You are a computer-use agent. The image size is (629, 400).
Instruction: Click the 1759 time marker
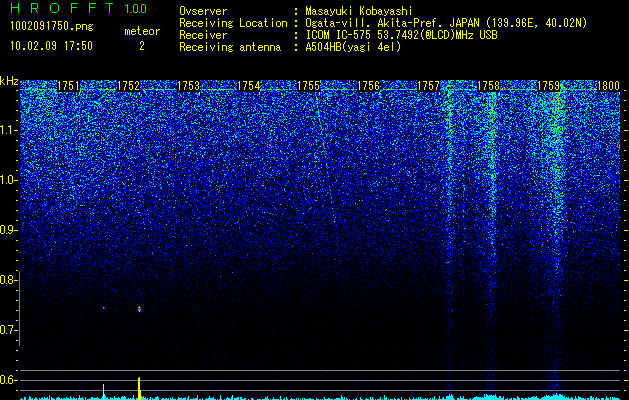tap(548, 86)
